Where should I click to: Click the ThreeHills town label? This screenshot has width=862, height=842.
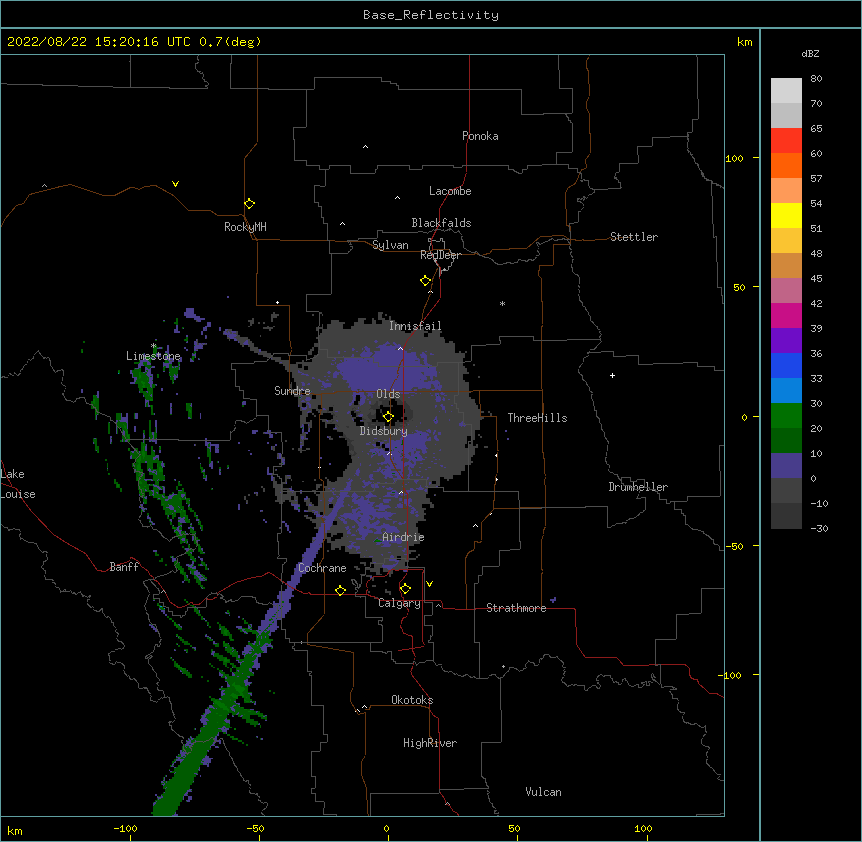click(x=537, y=418)
